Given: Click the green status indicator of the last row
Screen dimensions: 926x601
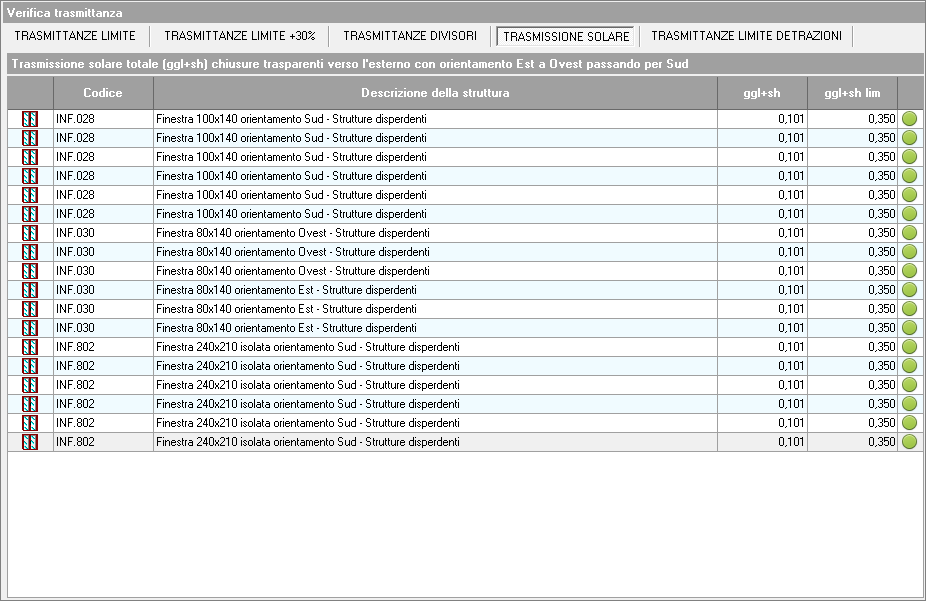Looking at the screenshot, I should tap(910, 442).
